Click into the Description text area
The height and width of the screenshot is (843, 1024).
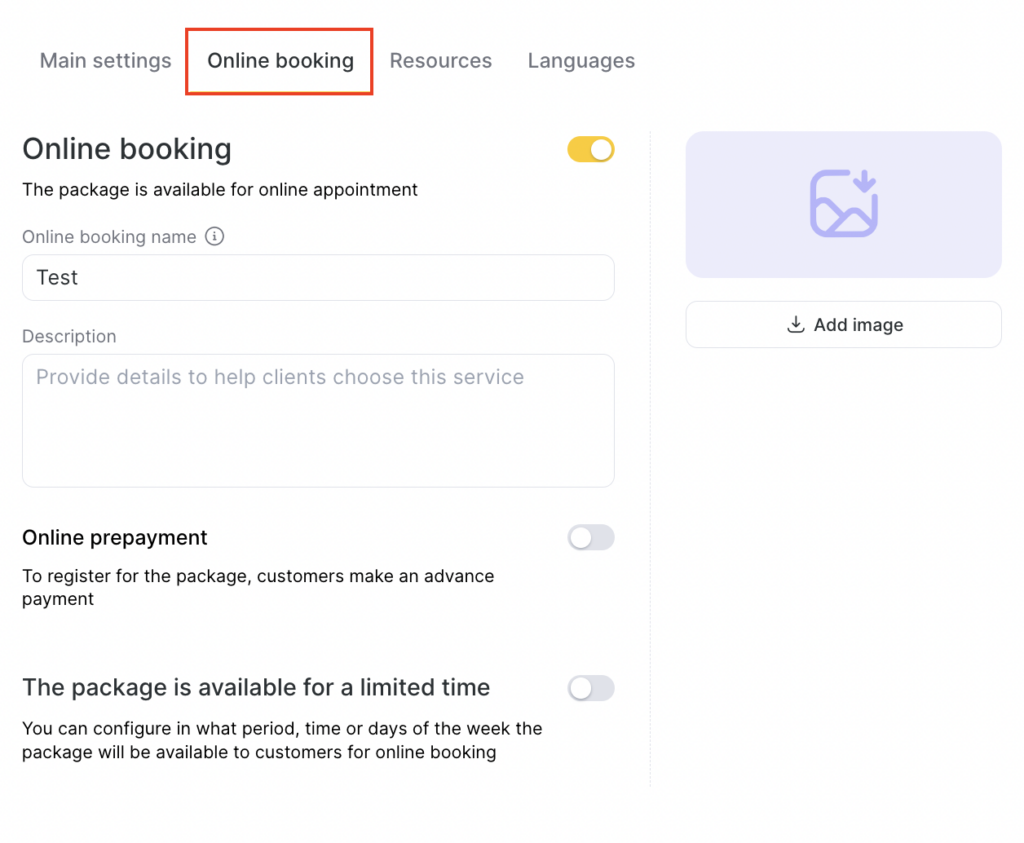318,421
